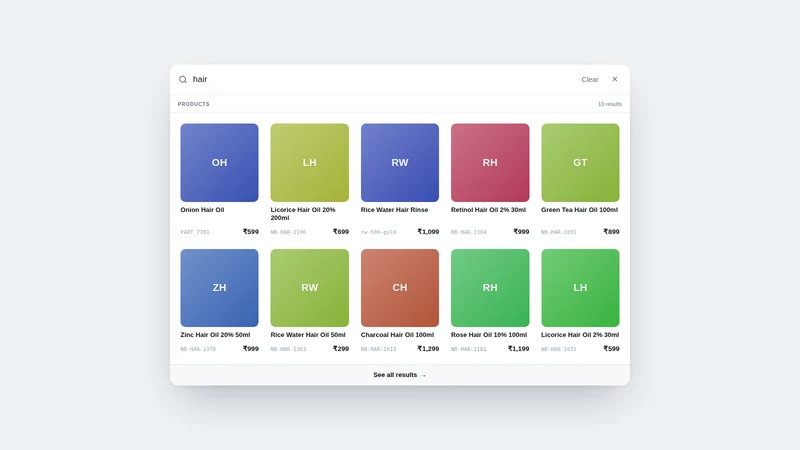Image resolution: width=800 pixels, height=450 pixels.
Task: Select the GT Green Tea thumbnail
Action: [580, 163]
